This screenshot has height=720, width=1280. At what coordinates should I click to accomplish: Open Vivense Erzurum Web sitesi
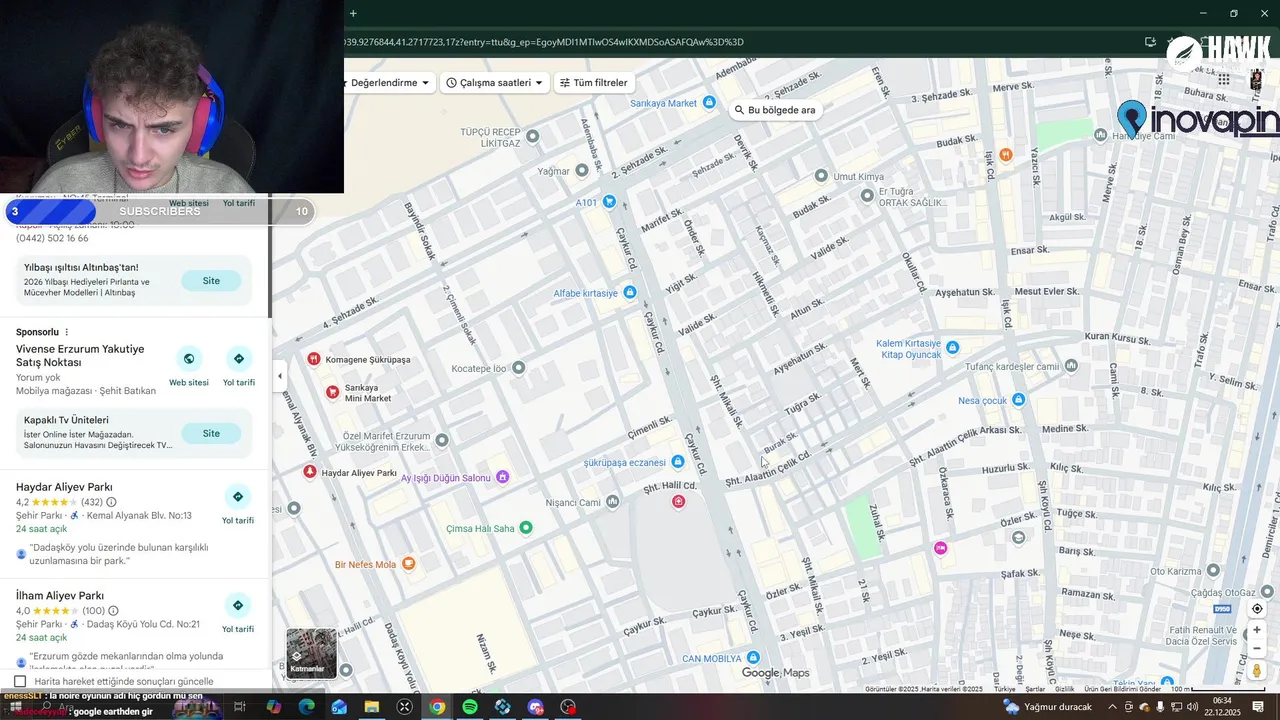click(188, 366)
